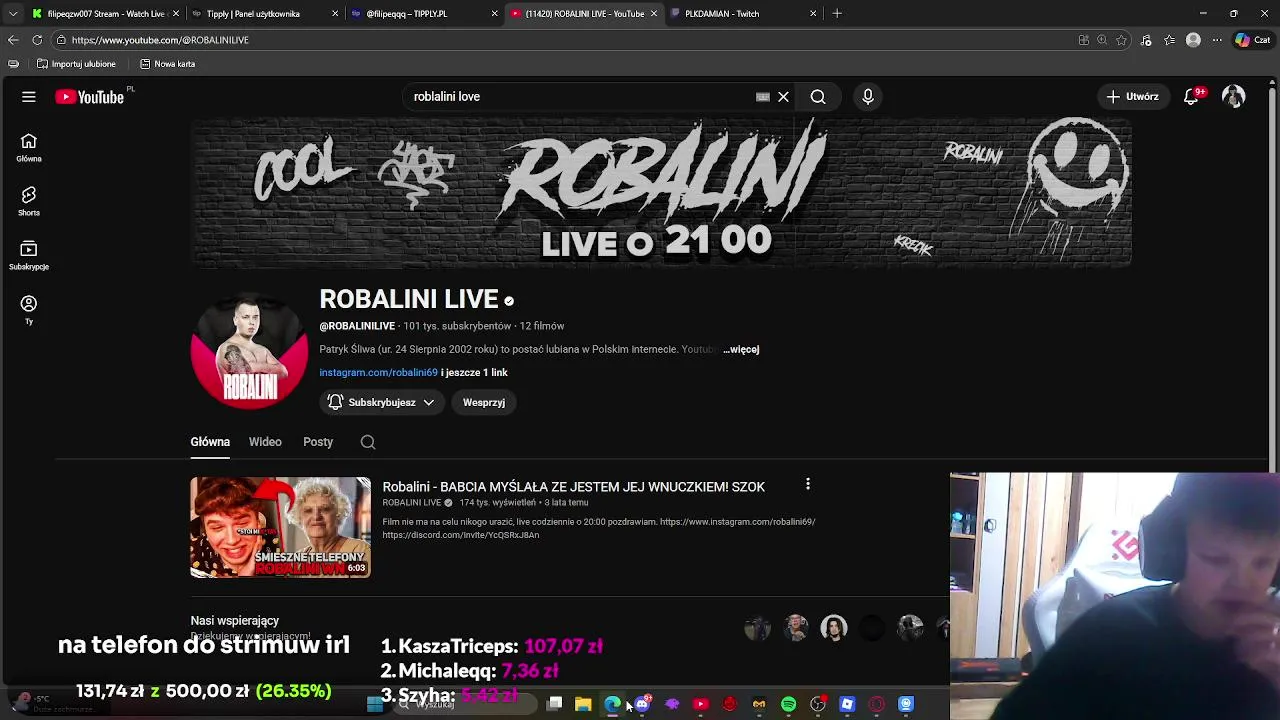Click the YouTube search input field
Viewport: 1280px width, 720px height.
[580, 97]
